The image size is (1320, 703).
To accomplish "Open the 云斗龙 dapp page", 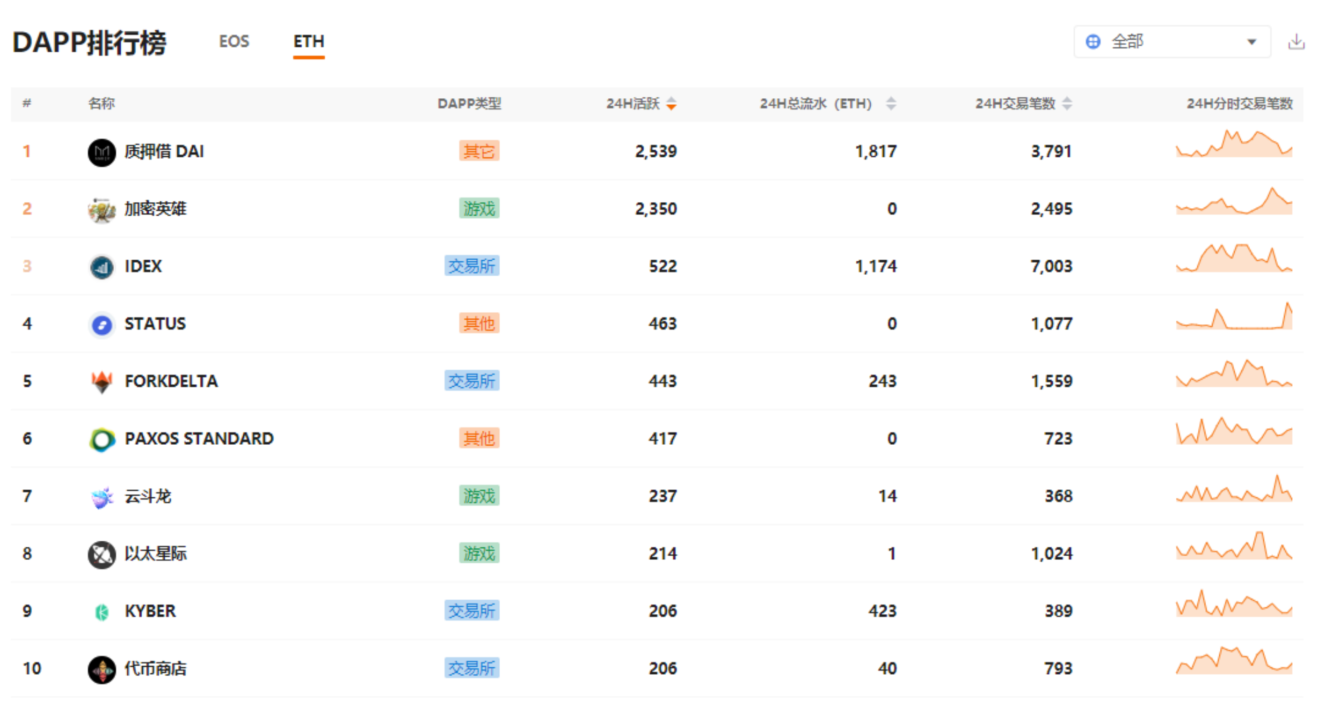I will tap(148, 496).
